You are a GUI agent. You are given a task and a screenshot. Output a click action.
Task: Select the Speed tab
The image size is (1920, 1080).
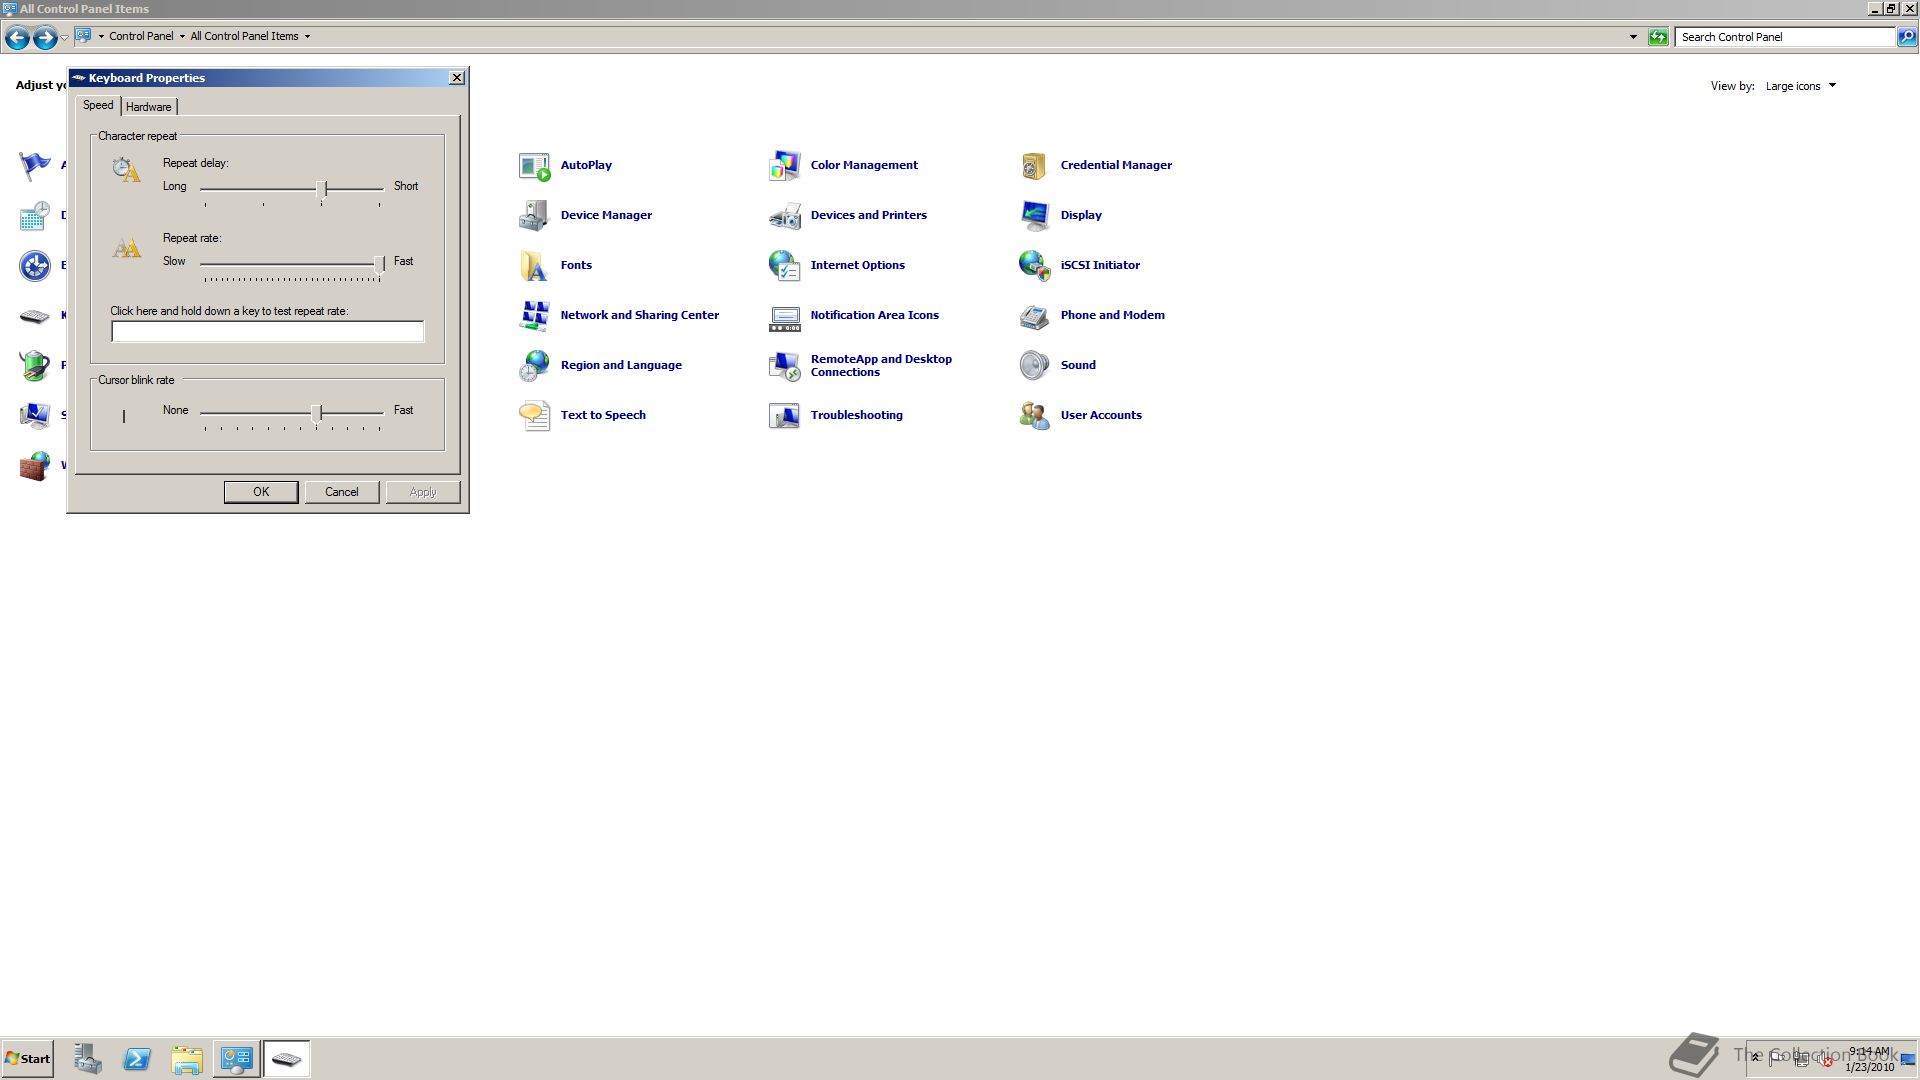98,105
